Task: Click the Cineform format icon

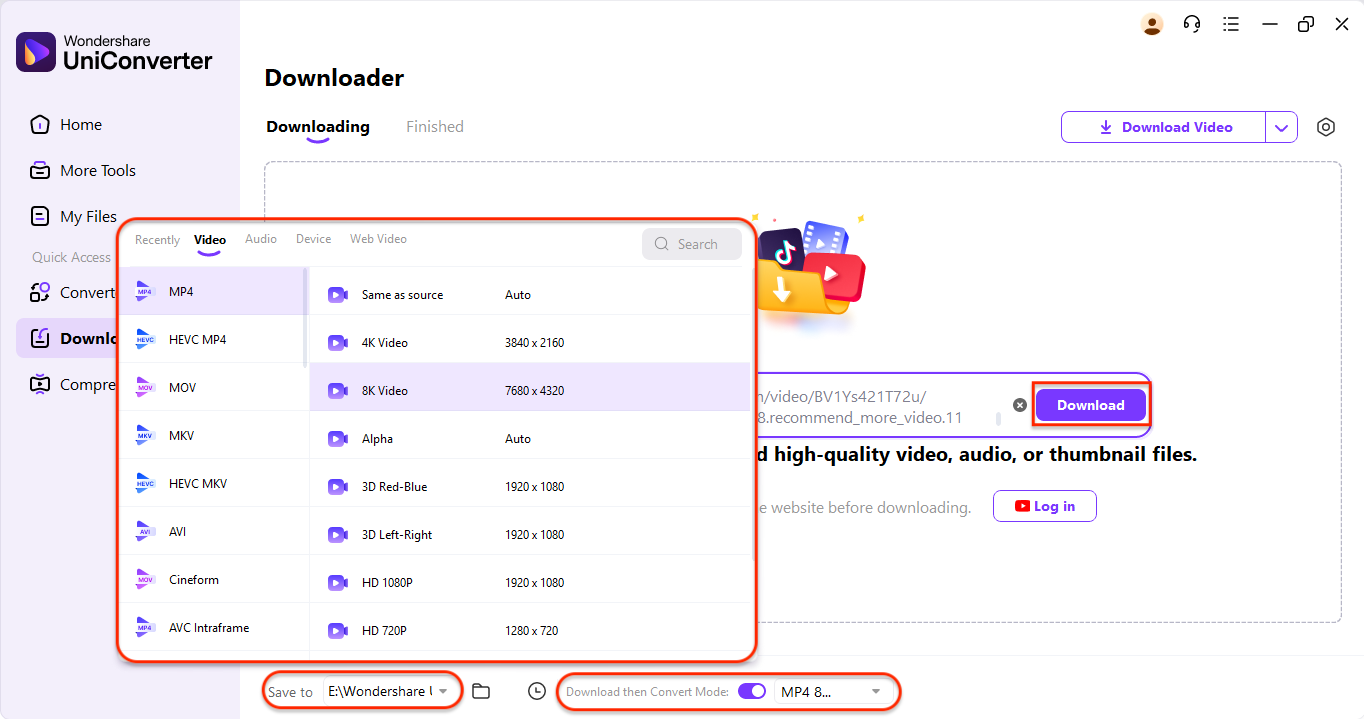Action: pos(146,580)
